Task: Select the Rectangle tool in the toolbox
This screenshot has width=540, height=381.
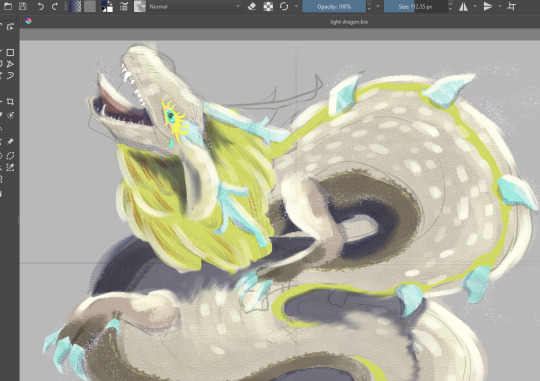Action: pos(10,52)
